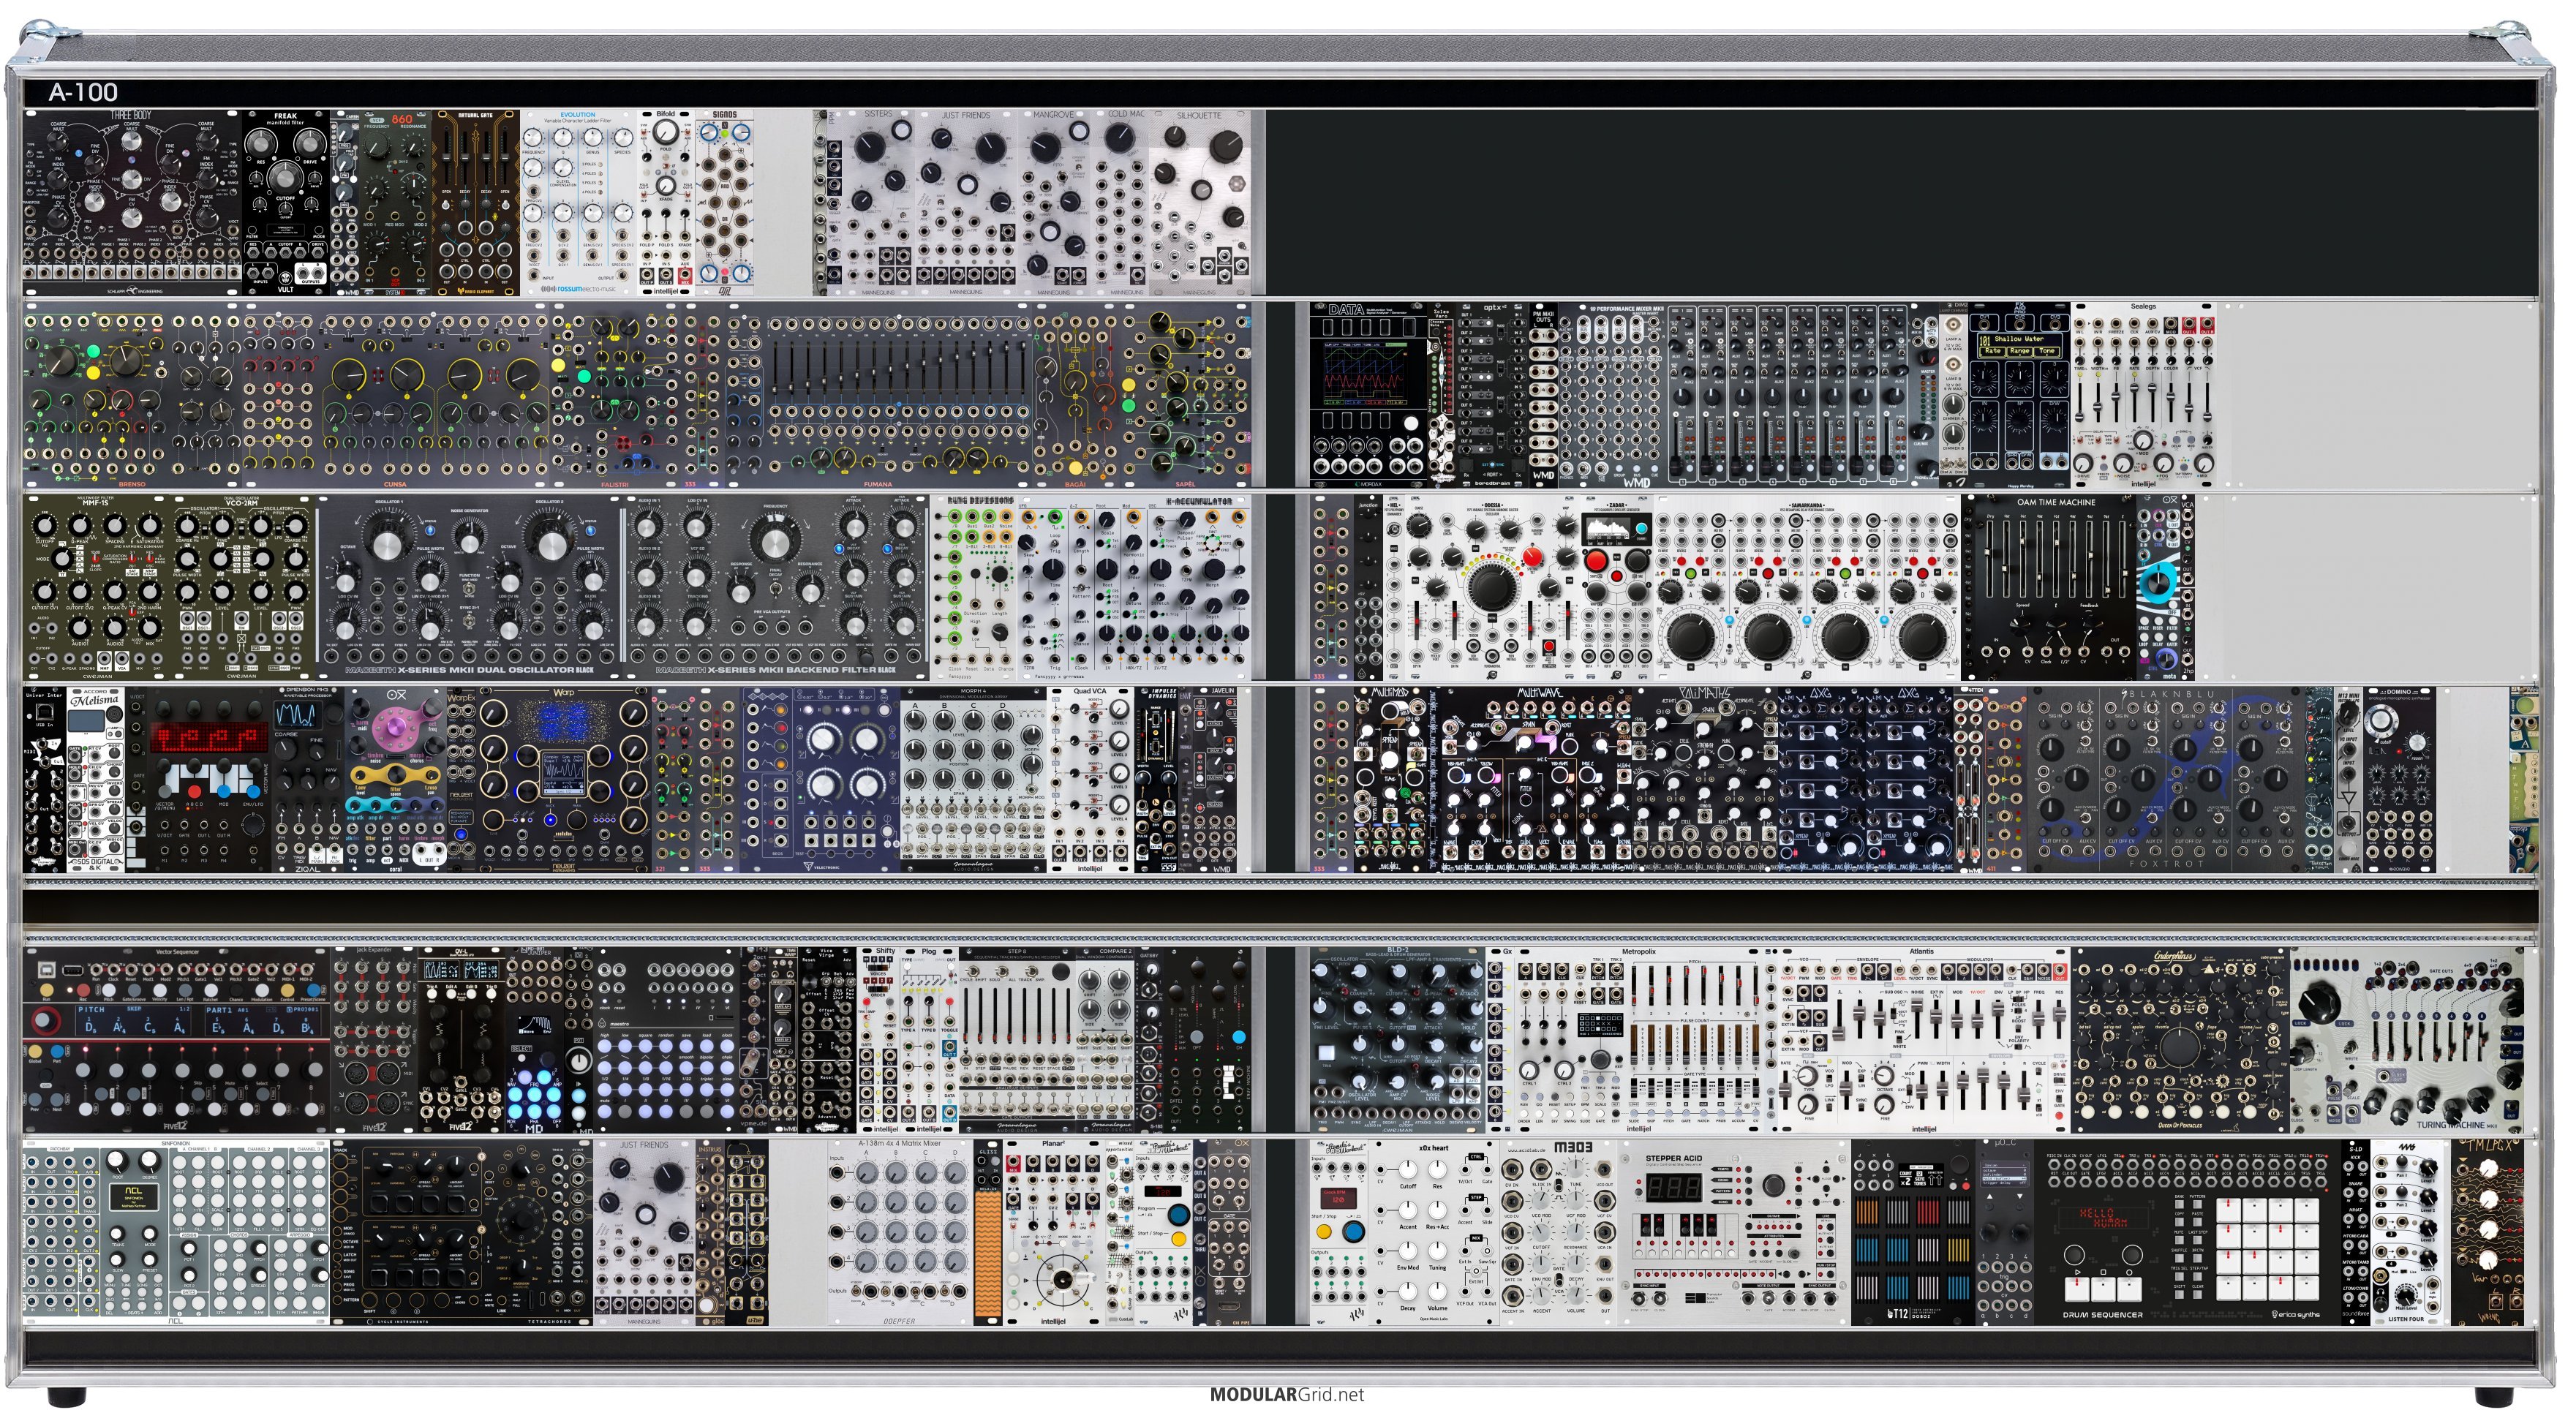This screenshot has width=2576, height=1410.
Task: Click the Sapel random module
Action: click(x=1185, y=396)
